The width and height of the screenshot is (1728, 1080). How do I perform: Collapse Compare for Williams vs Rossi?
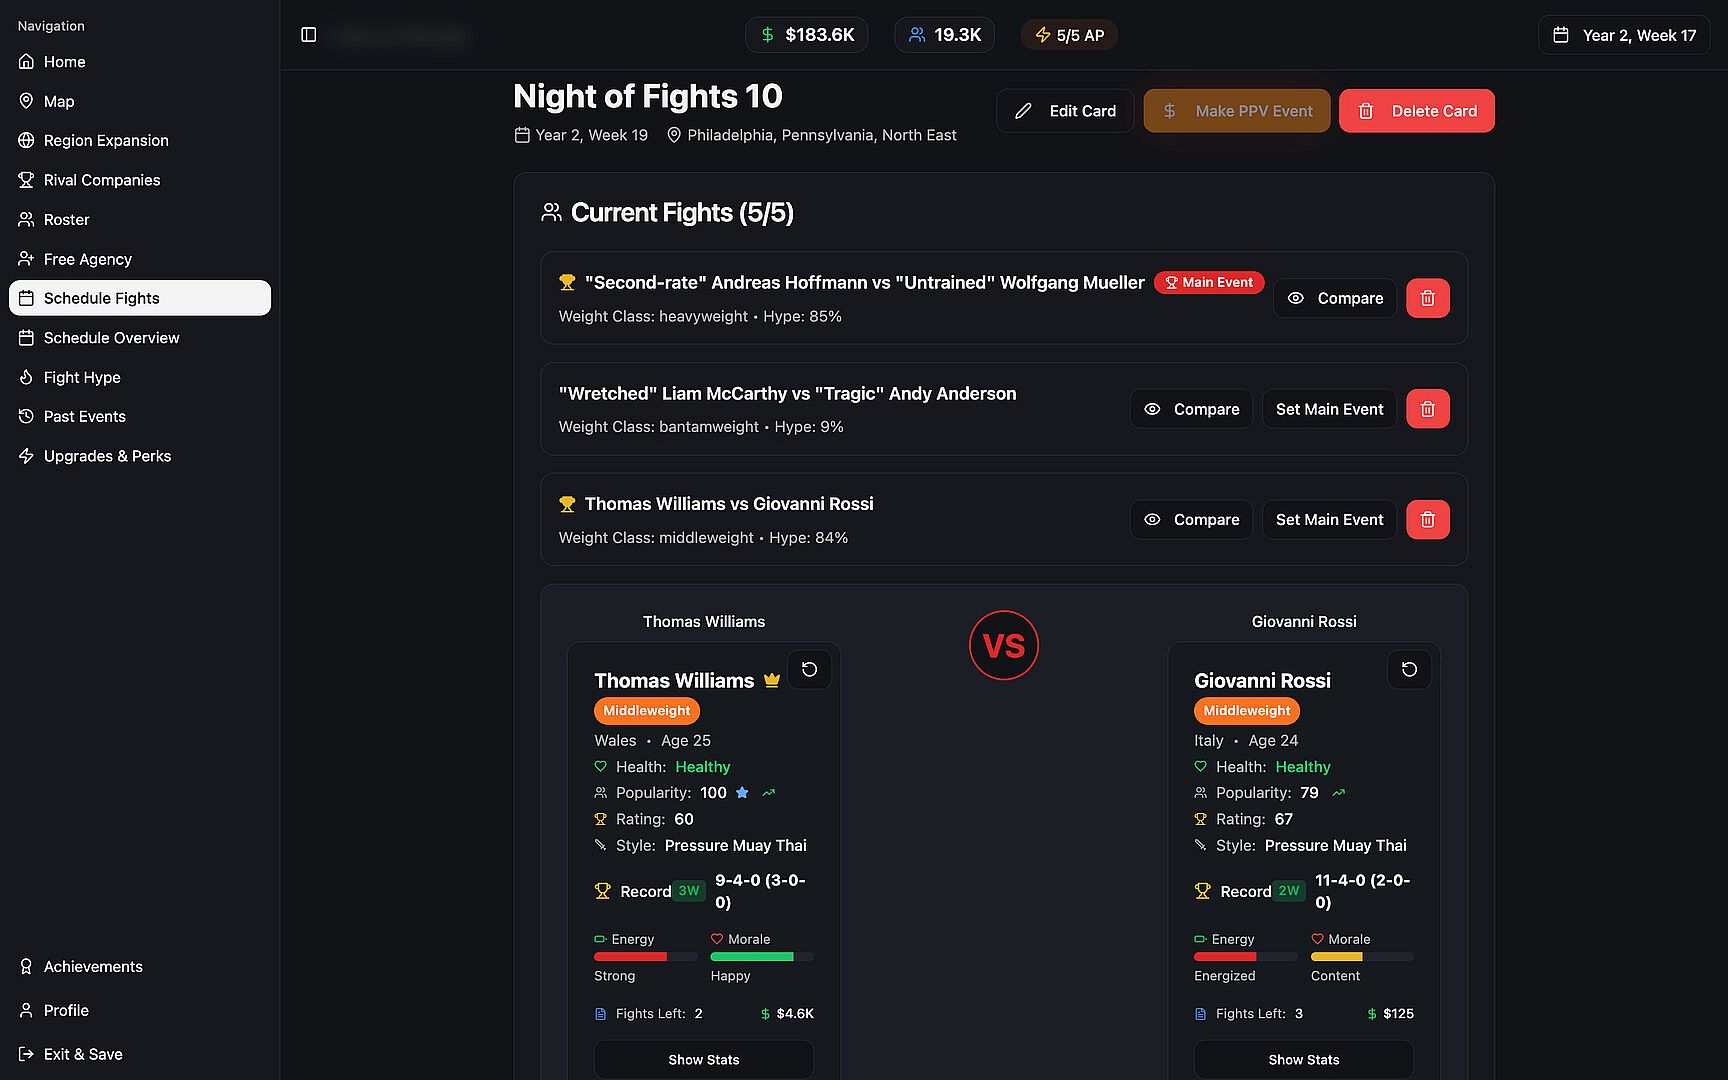(x=1191, y=520)
